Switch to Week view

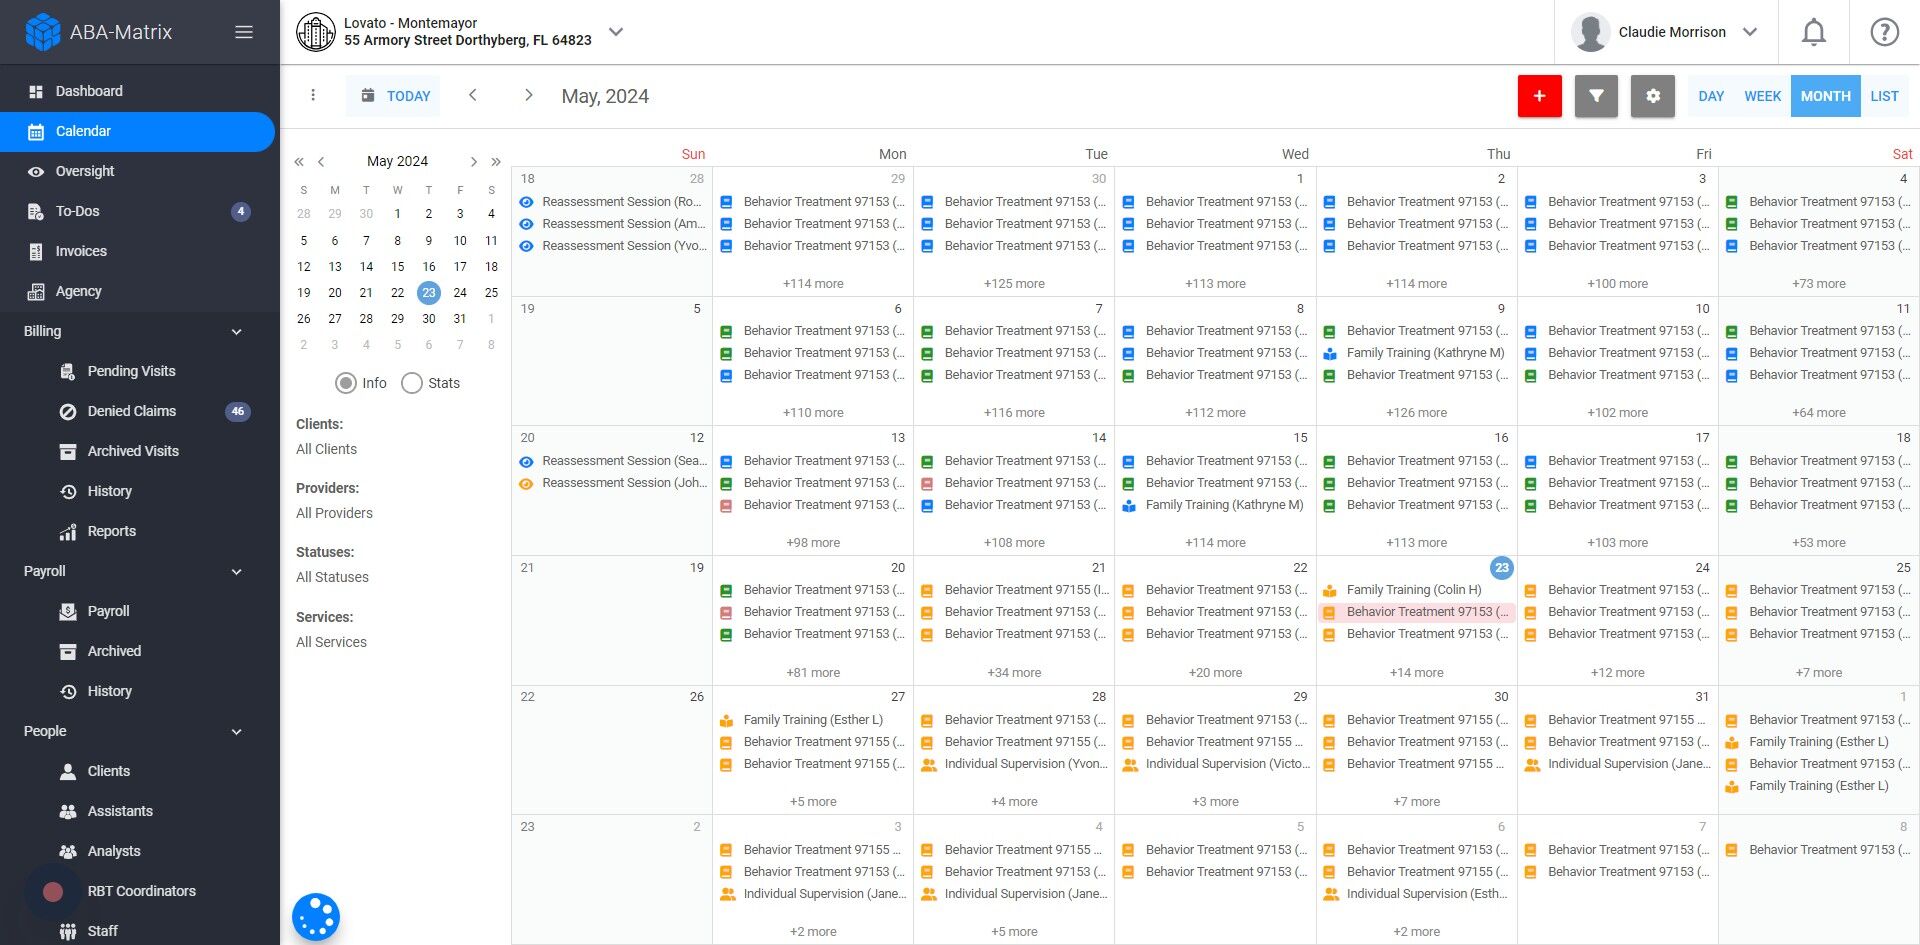1762,96
